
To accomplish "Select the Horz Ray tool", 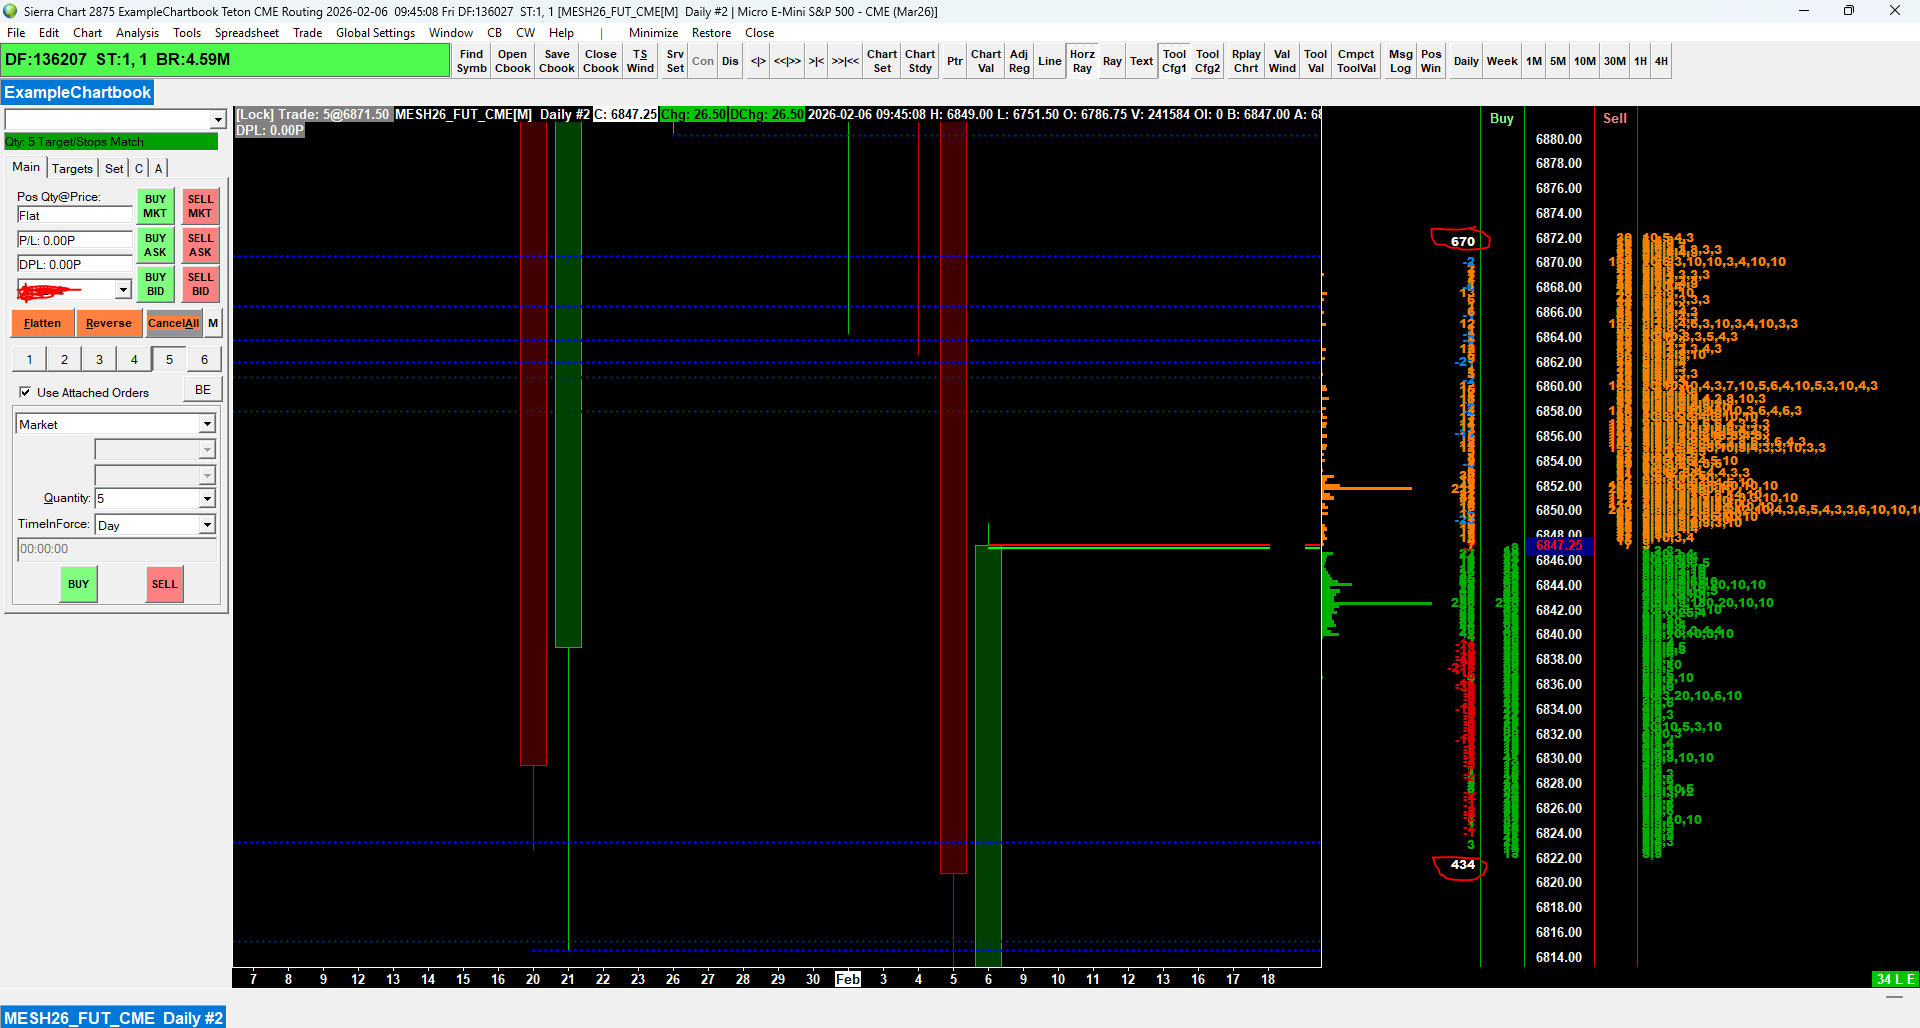I will 1082,61.
